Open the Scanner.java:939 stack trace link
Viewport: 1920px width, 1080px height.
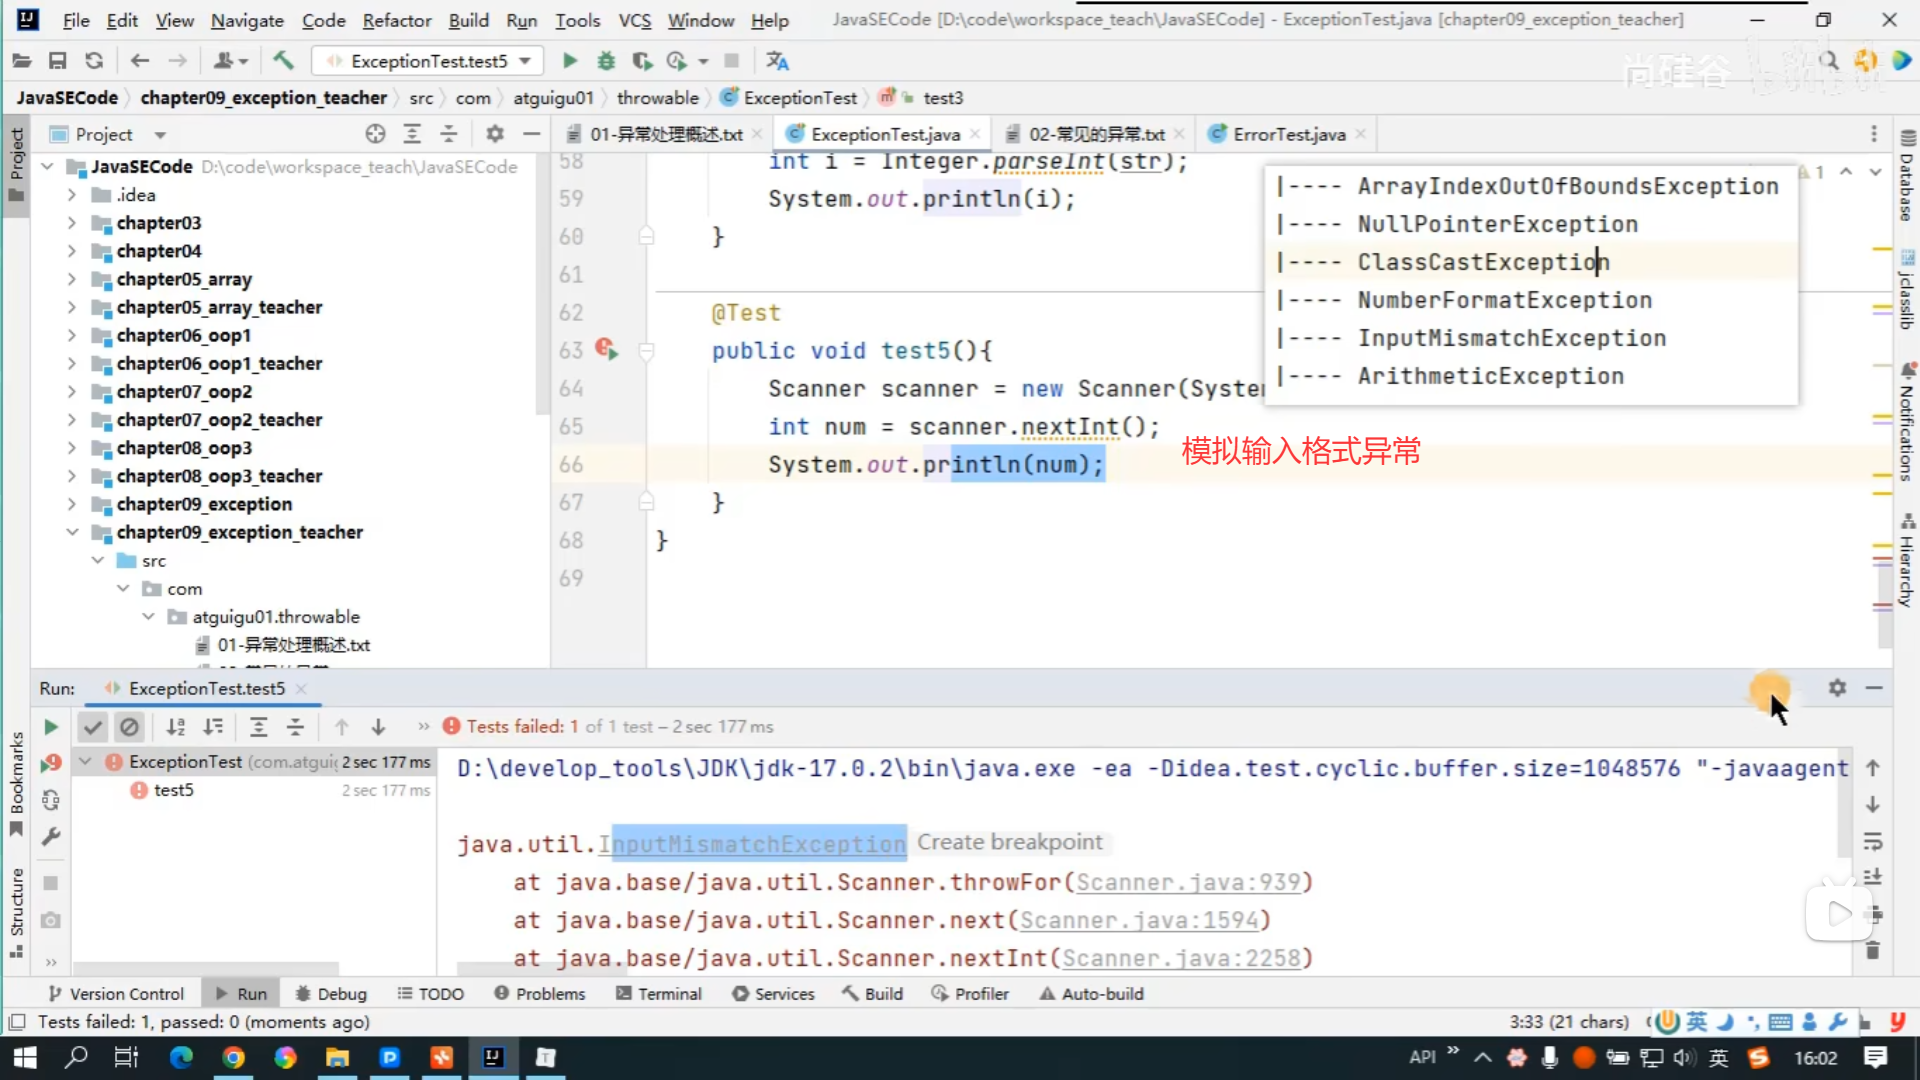pos(1188,882)
